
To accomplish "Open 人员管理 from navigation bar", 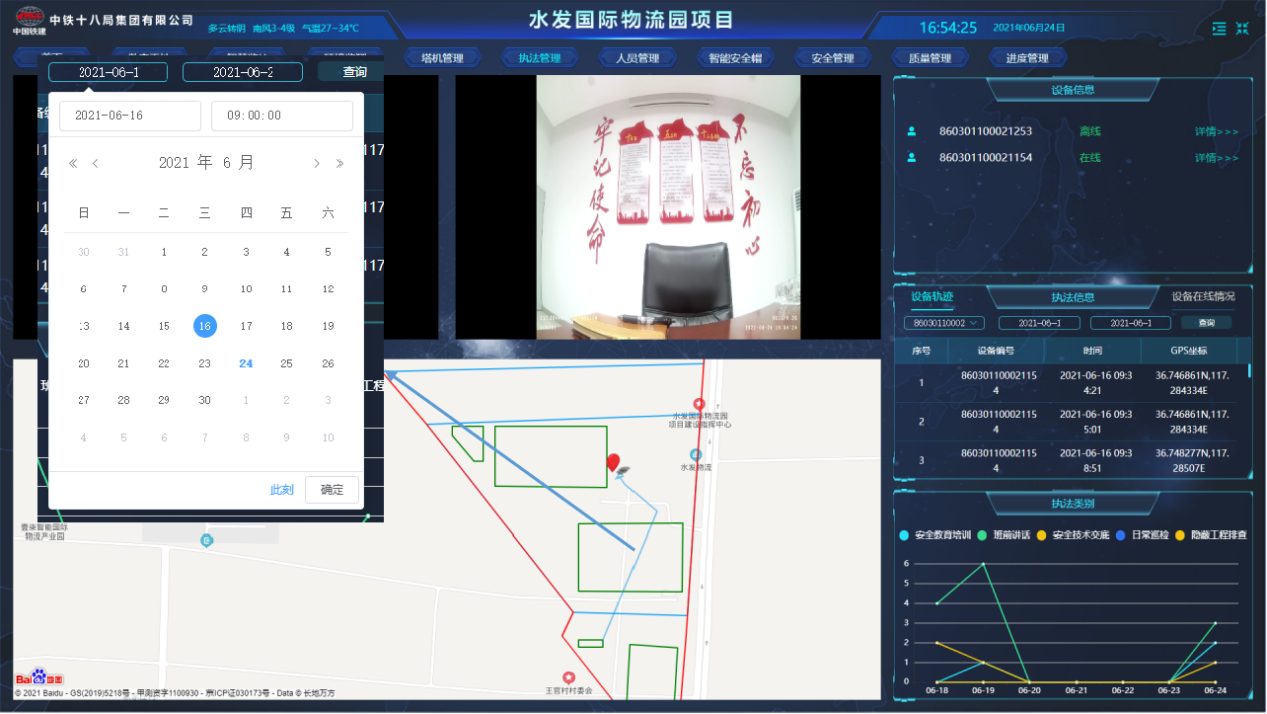I will 637,58.
